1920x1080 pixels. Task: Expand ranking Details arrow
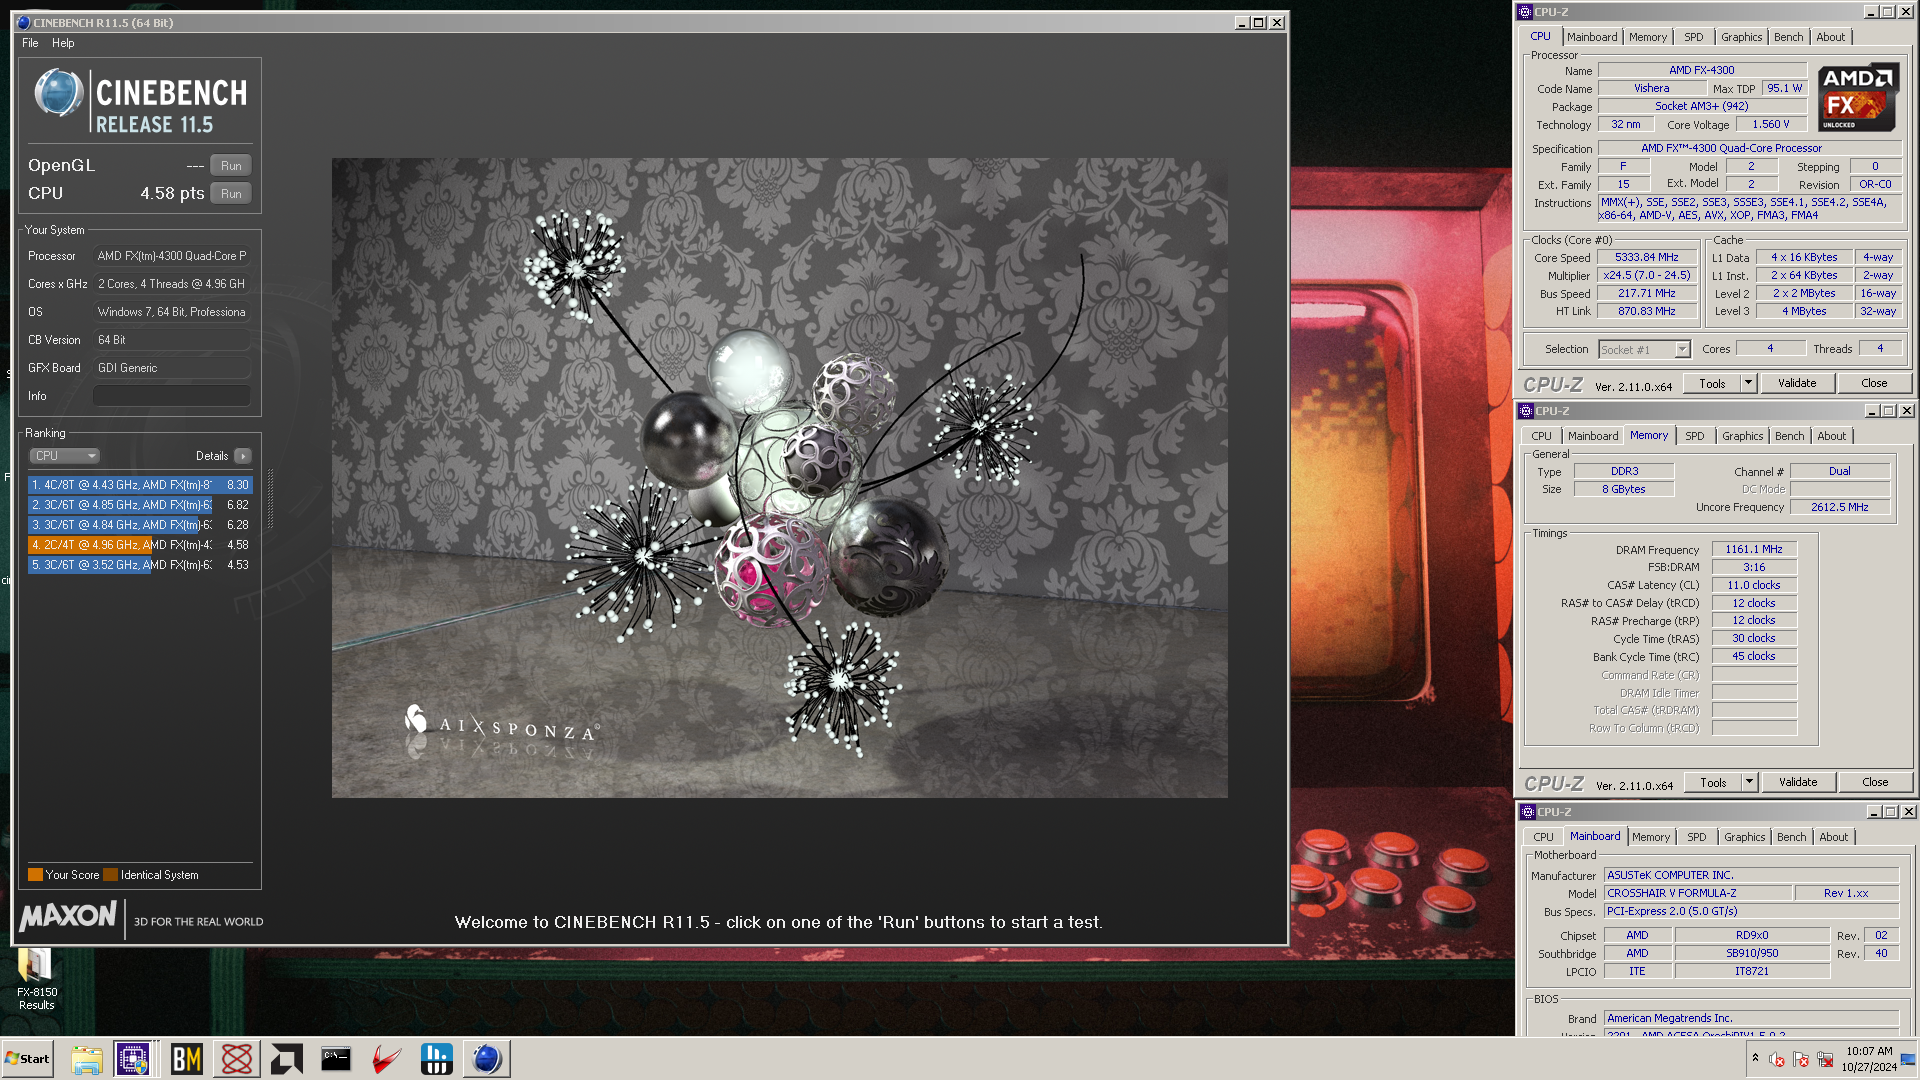click(242, 456)
